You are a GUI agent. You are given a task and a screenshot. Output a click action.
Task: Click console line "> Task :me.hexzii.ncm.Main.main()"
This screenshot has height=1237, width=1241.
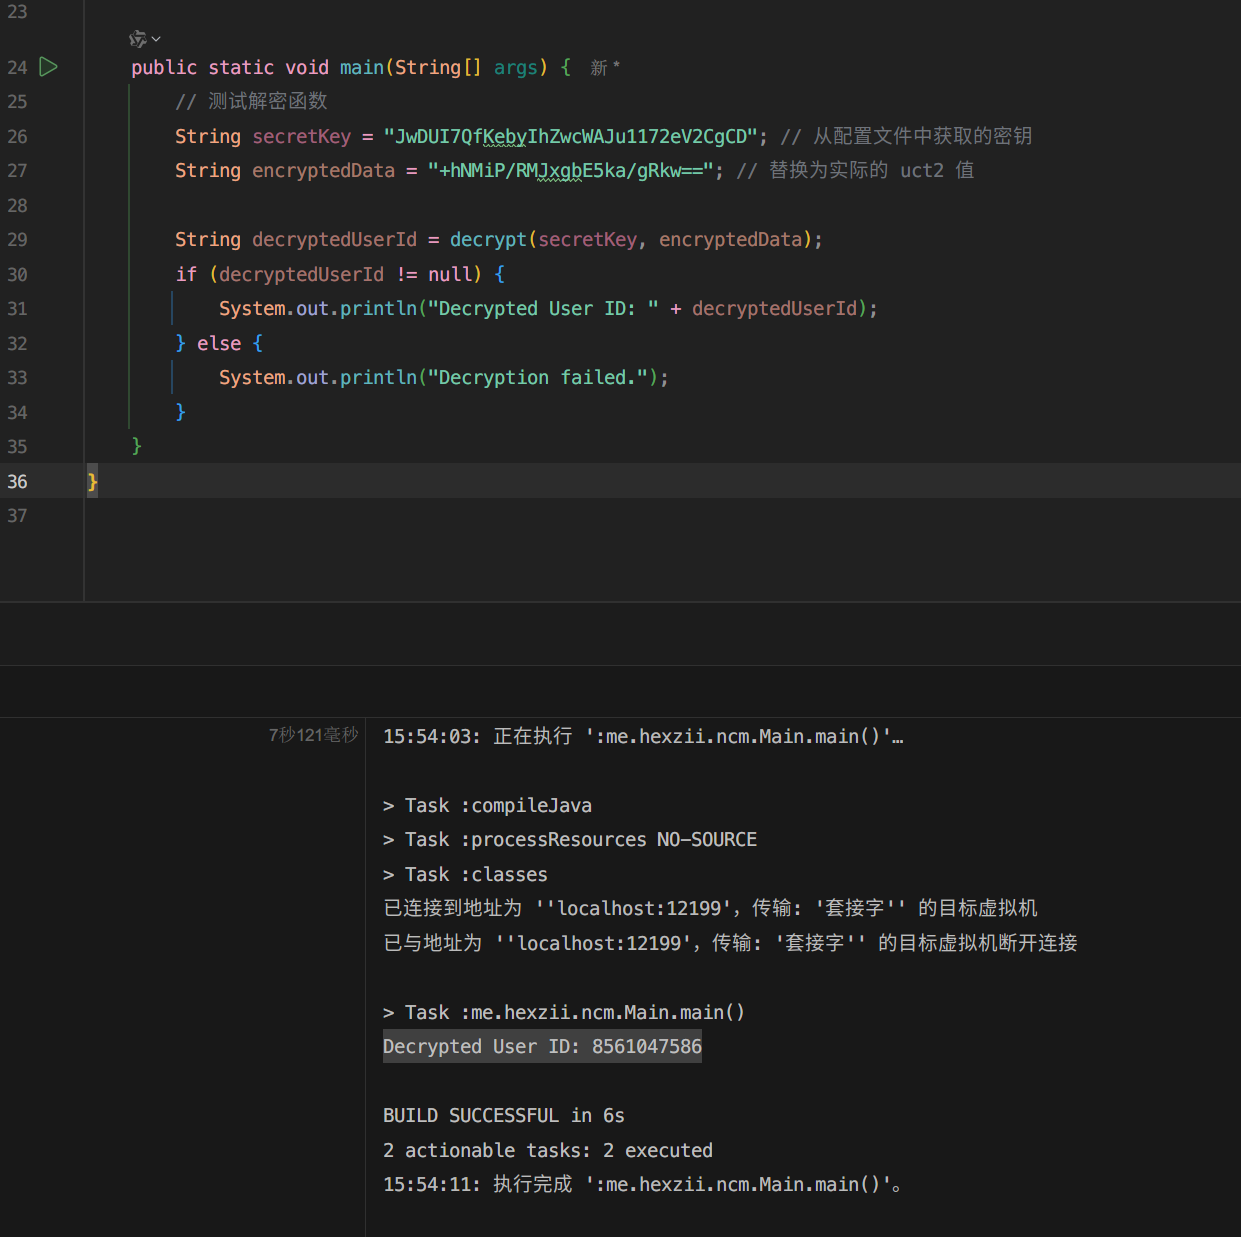(x=564, y=1013)
